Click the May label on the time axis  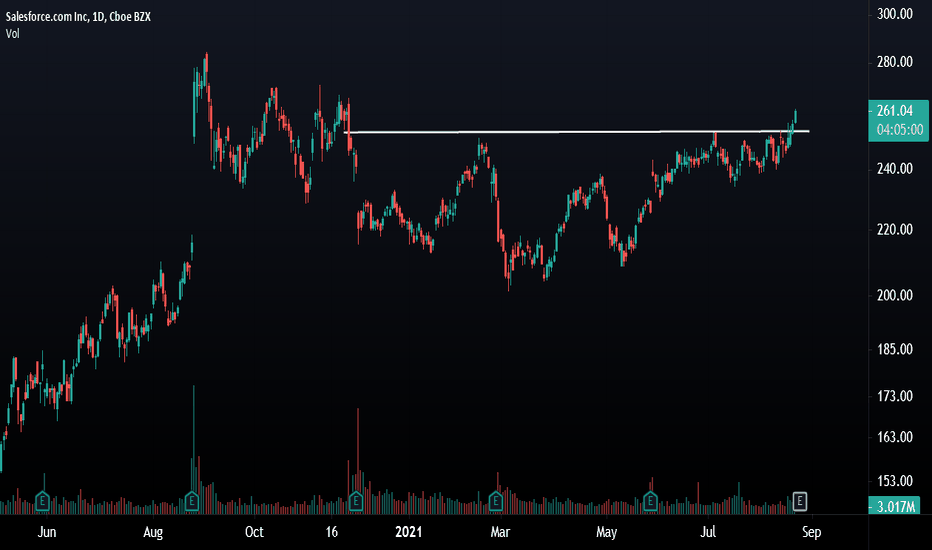coord(606,532)
